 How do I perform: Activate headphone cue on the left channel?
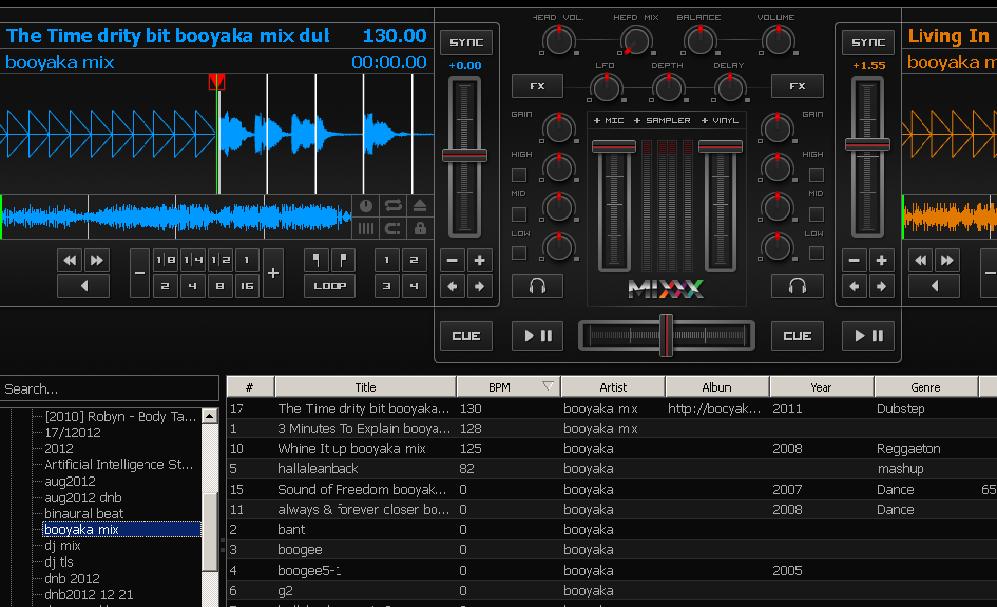pos(537,286)
